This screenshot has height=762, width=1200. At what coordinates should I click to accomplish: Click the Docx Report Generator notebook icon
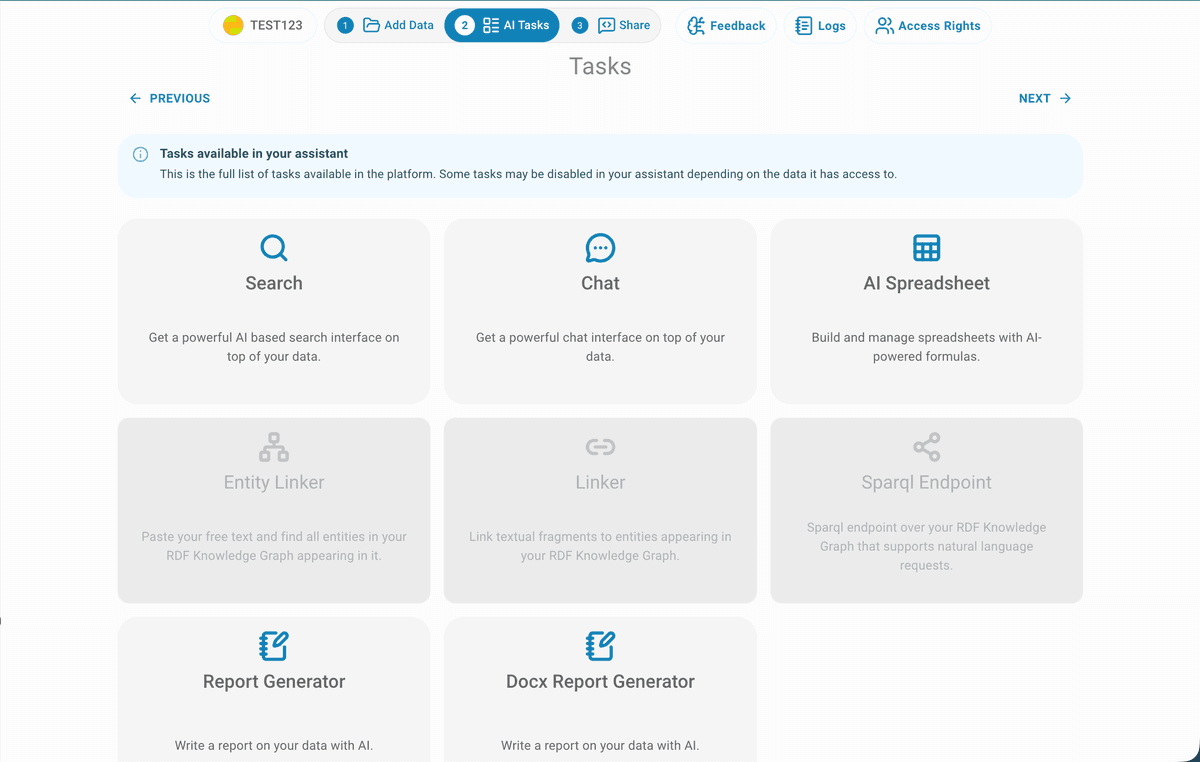coord(600,646)
